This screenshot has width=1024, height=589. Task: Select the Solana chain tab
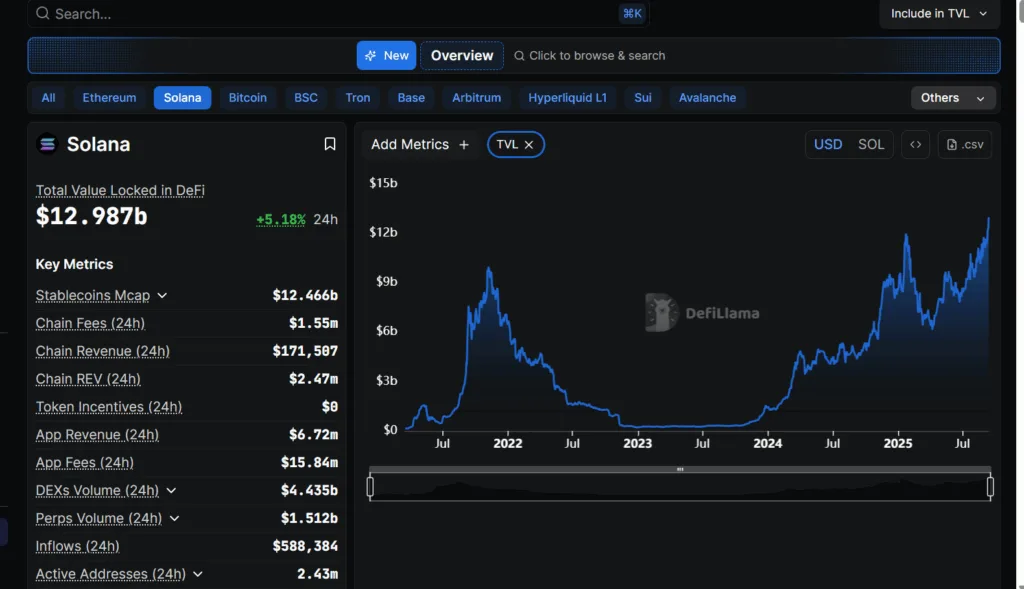(182, 98)
